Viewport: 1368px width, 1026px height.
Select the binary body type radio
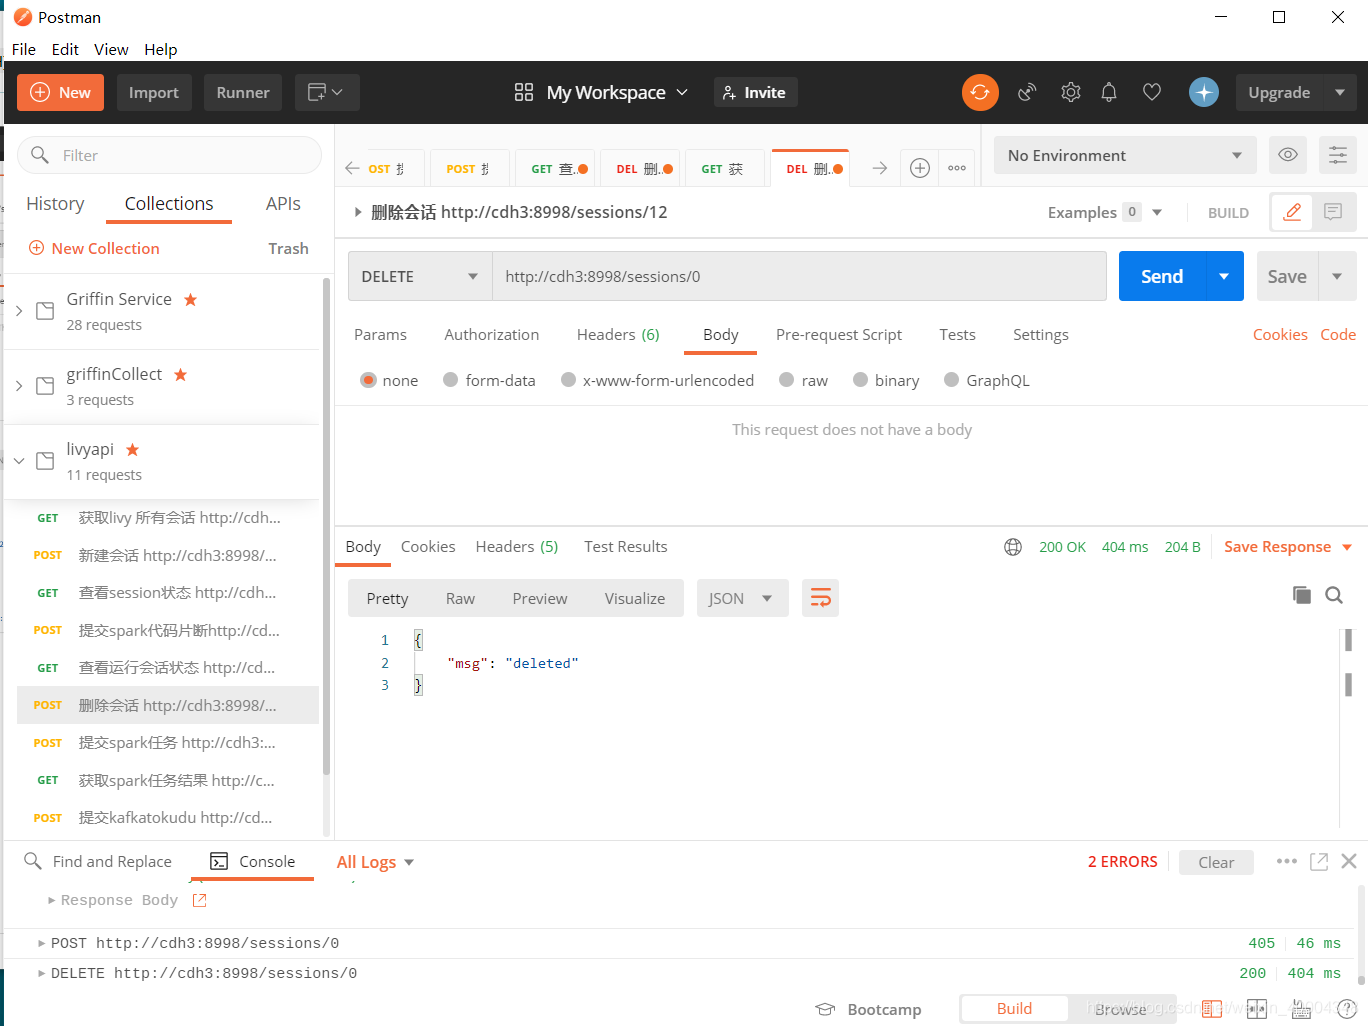tap(860, 380)
